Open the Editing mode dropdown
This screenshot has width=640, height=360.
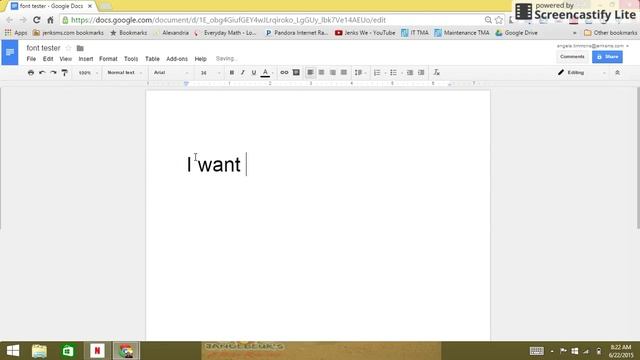tap(581, 73)
